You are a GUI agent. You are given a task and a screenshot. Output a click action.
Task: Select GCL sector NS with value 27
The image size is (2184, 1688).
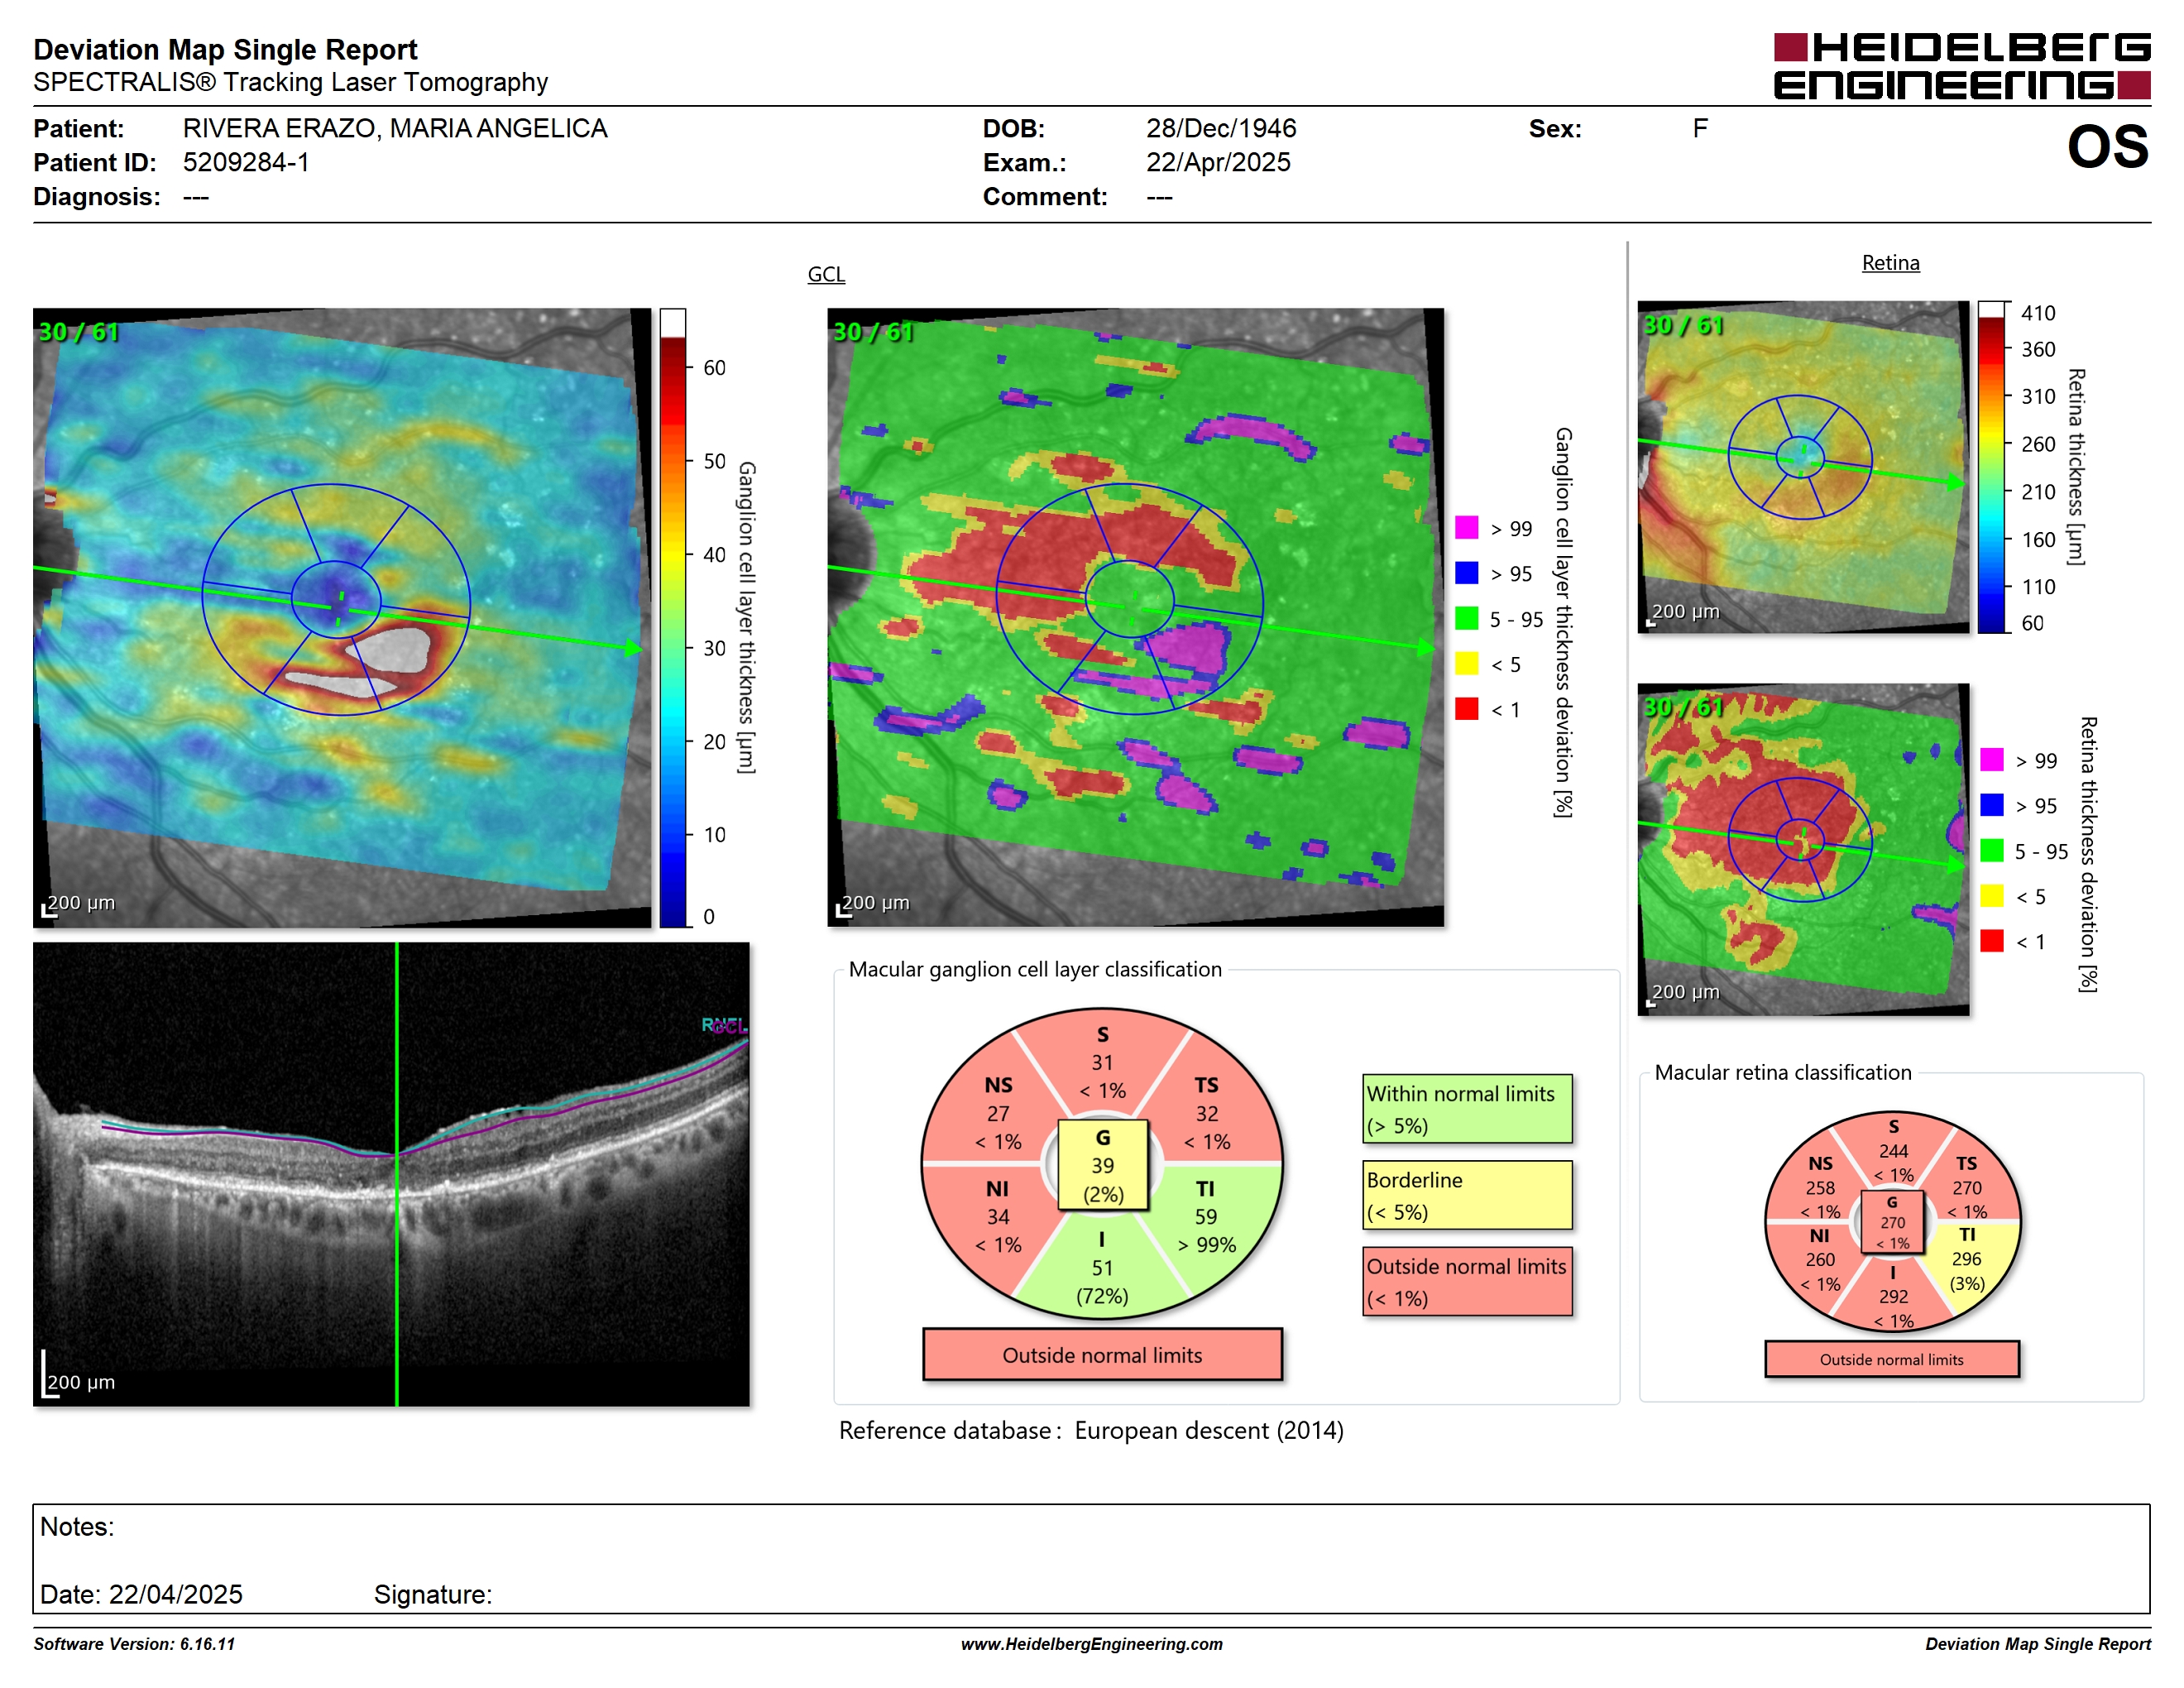pos(998,1113)
